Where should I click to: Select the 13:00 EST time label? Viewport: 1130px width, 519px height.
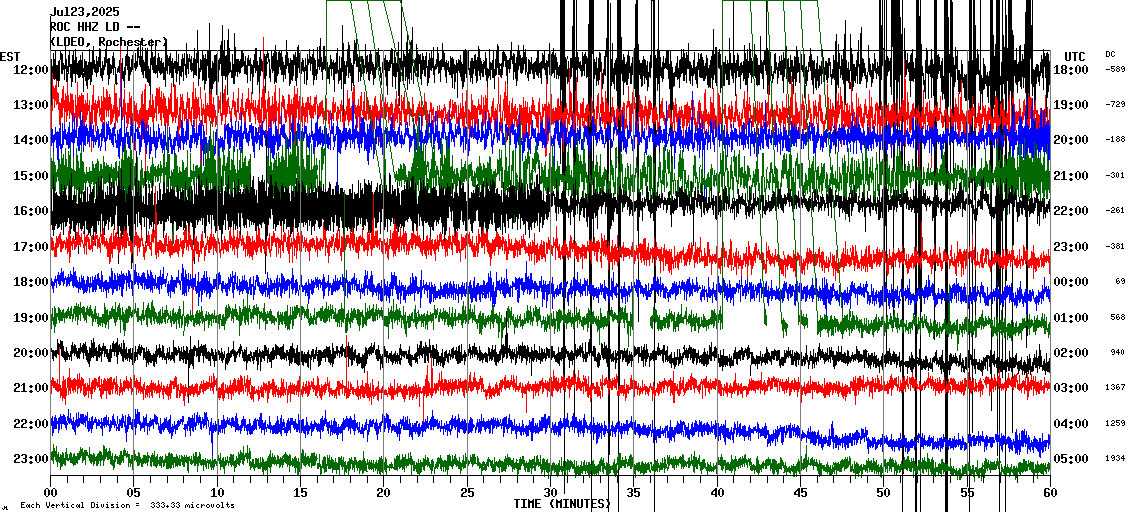[x=30, y=105]
